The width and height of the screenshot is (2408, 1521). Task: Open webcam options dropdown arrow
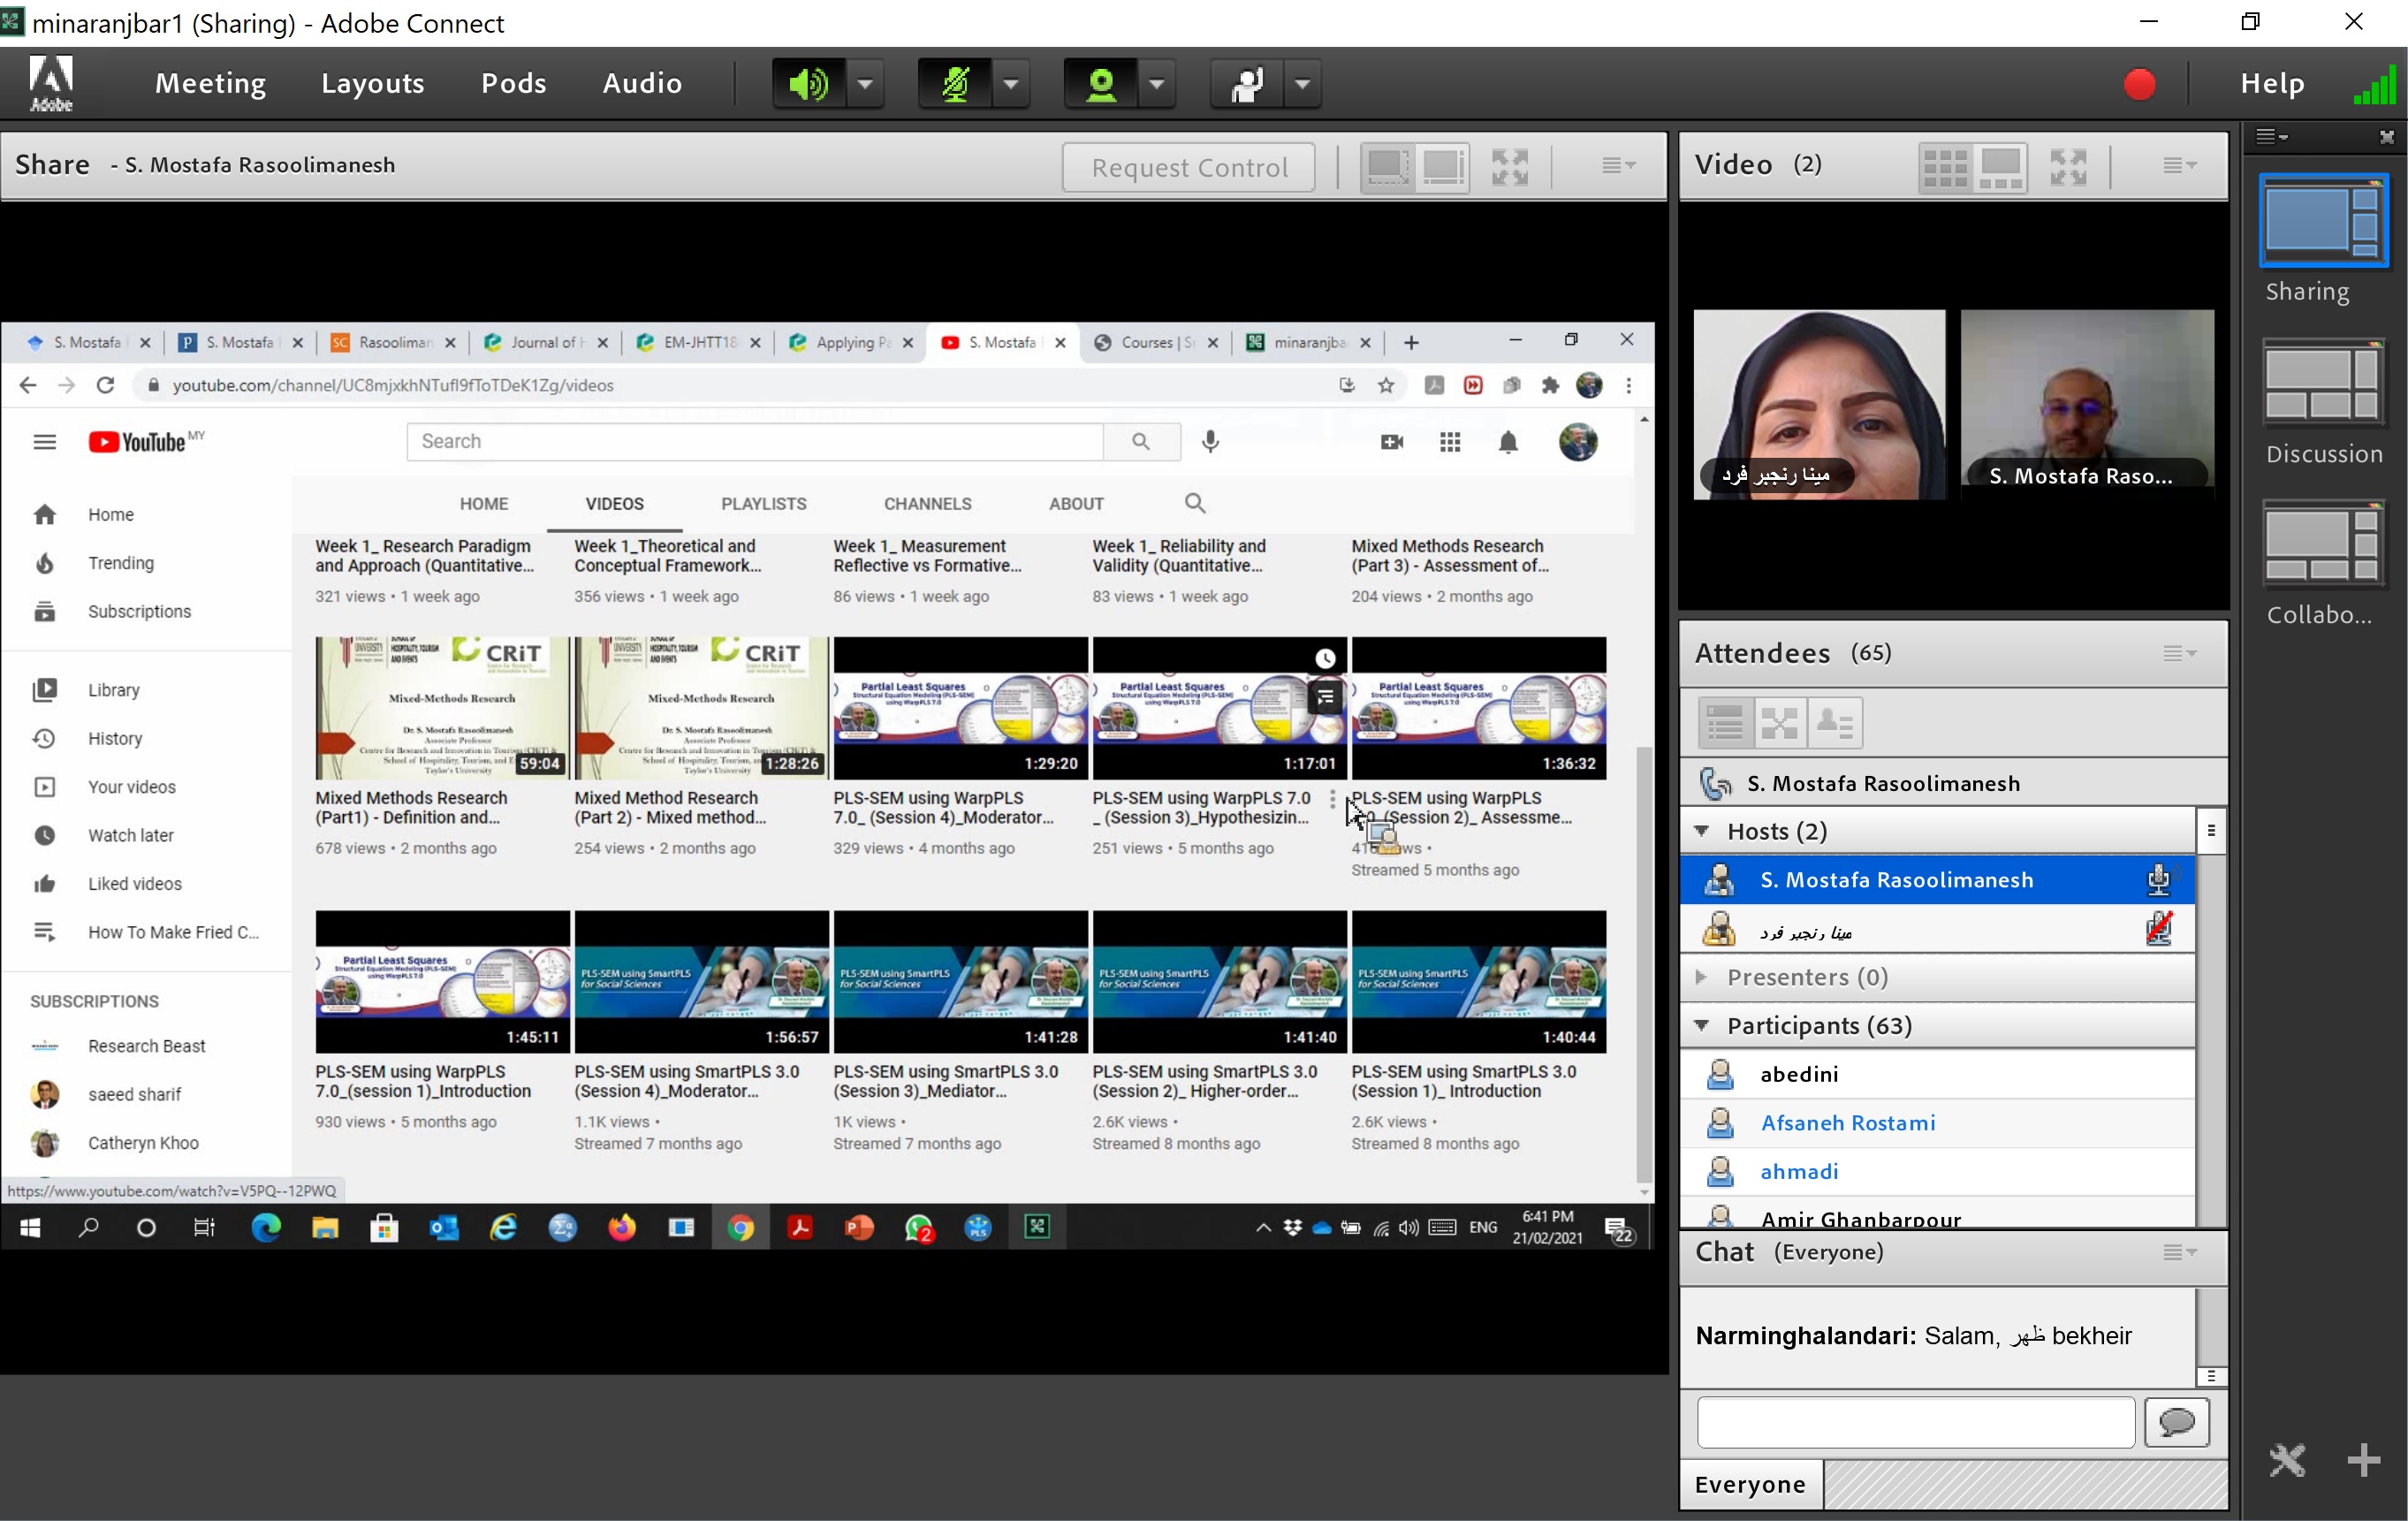[x=1157, y=84]
